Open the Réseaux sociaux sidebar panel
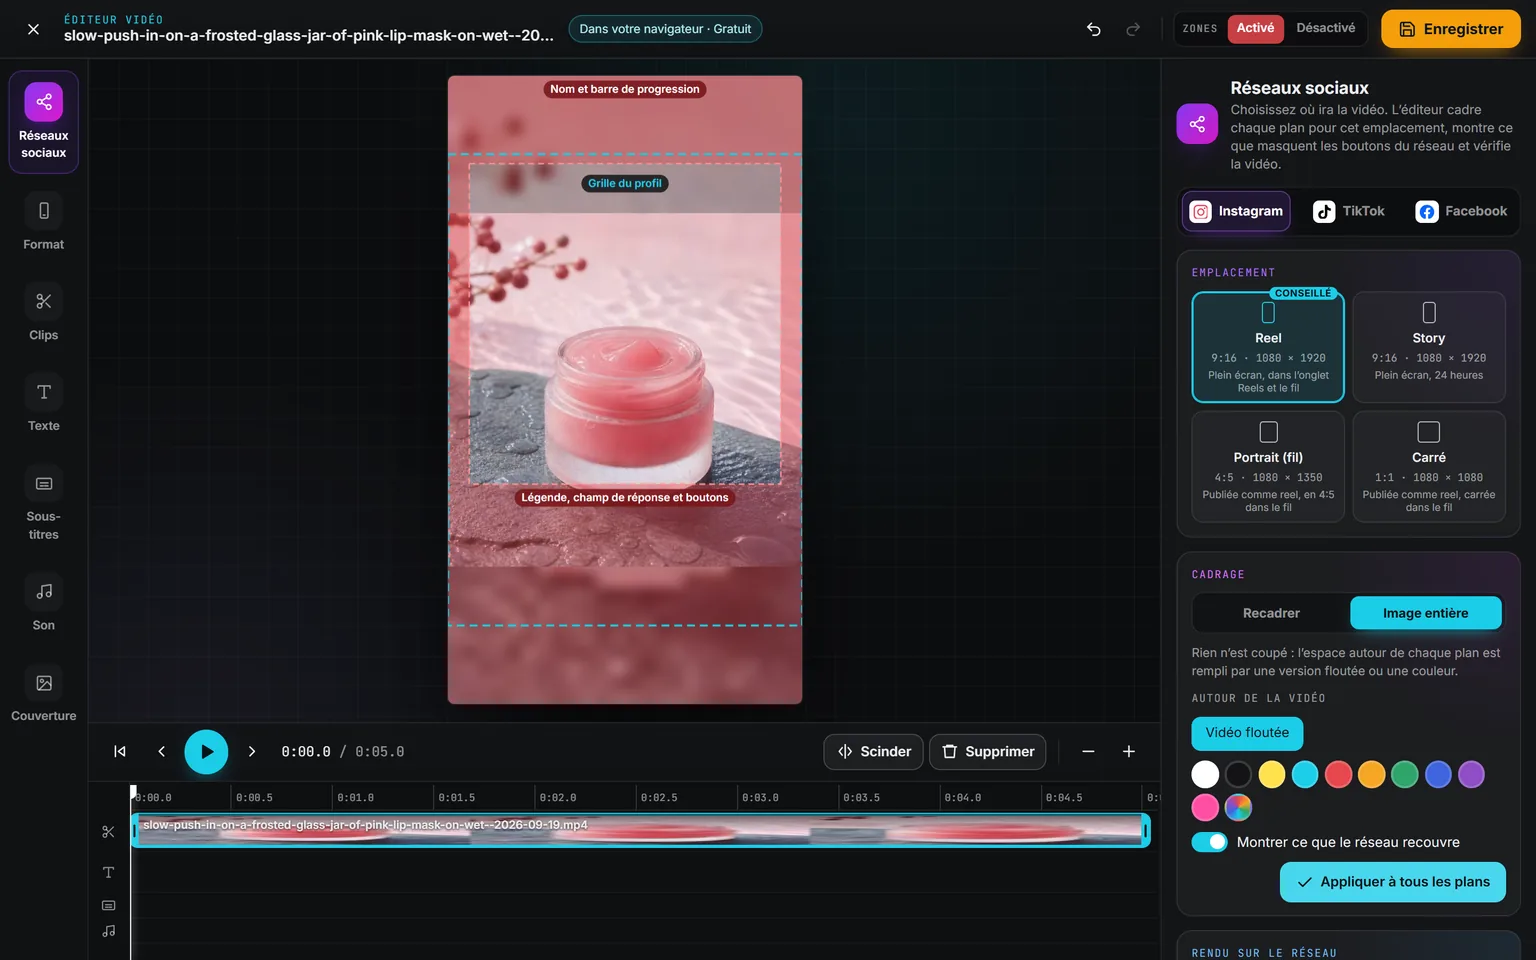Viewport: 1536px width, 960px height. pyautogui.click(x=44, y=122)
